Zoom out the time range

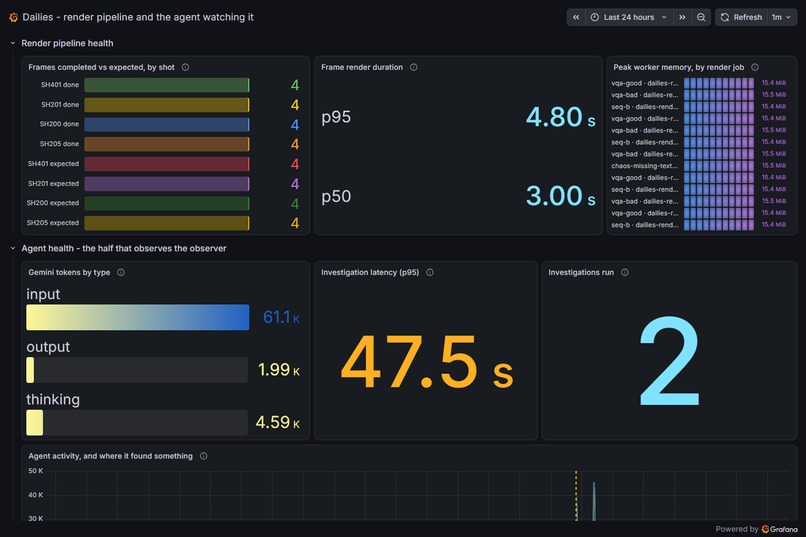click(x=701, y=17)
